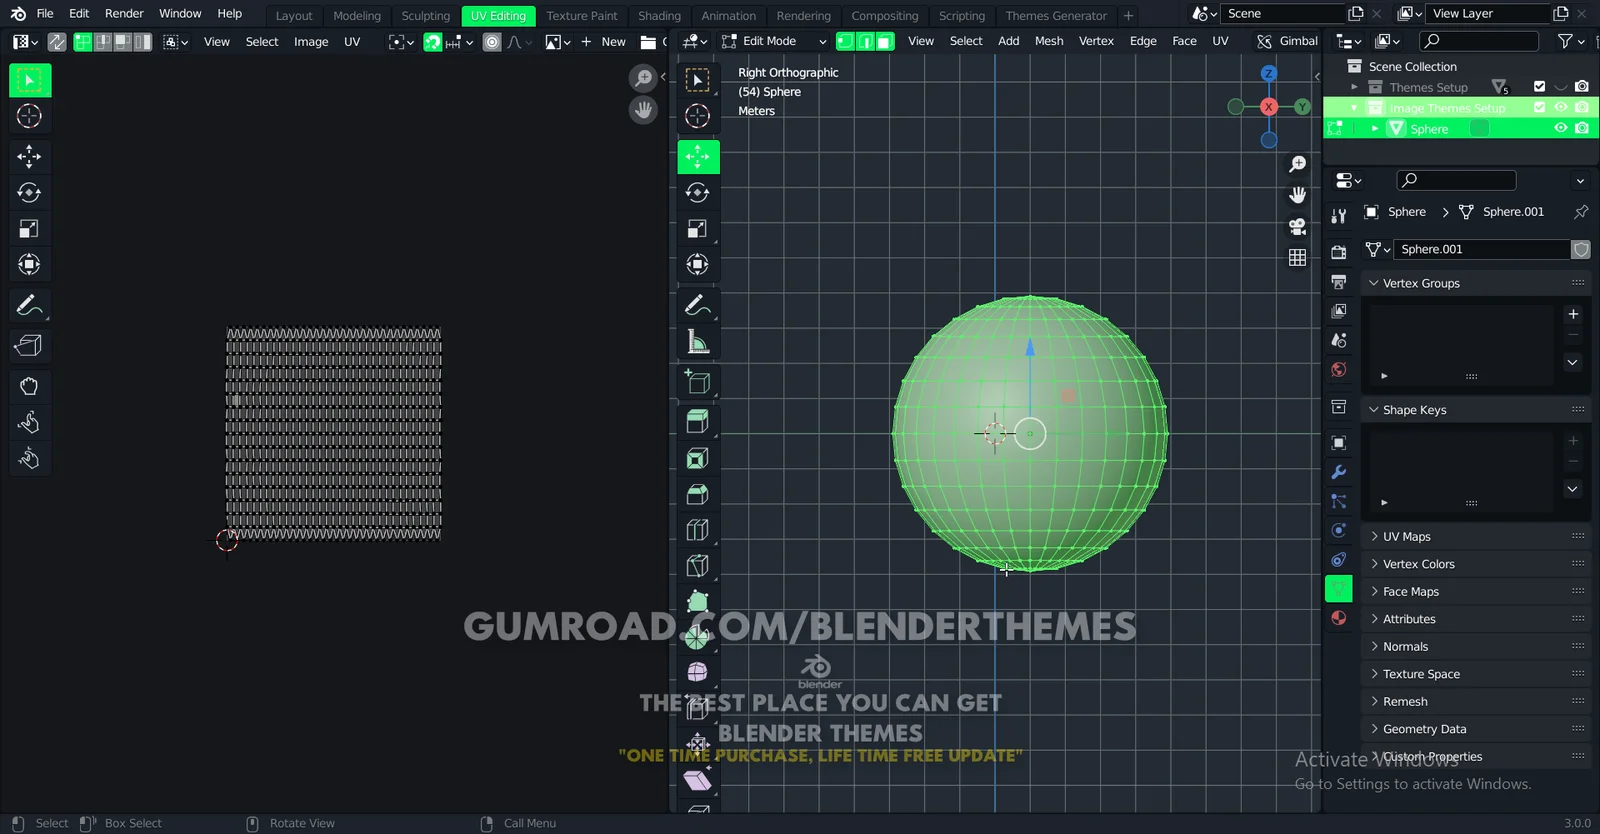1600x834 pixels.
Task: Select the UV Rip Region tool
Action: coord(30,346)
